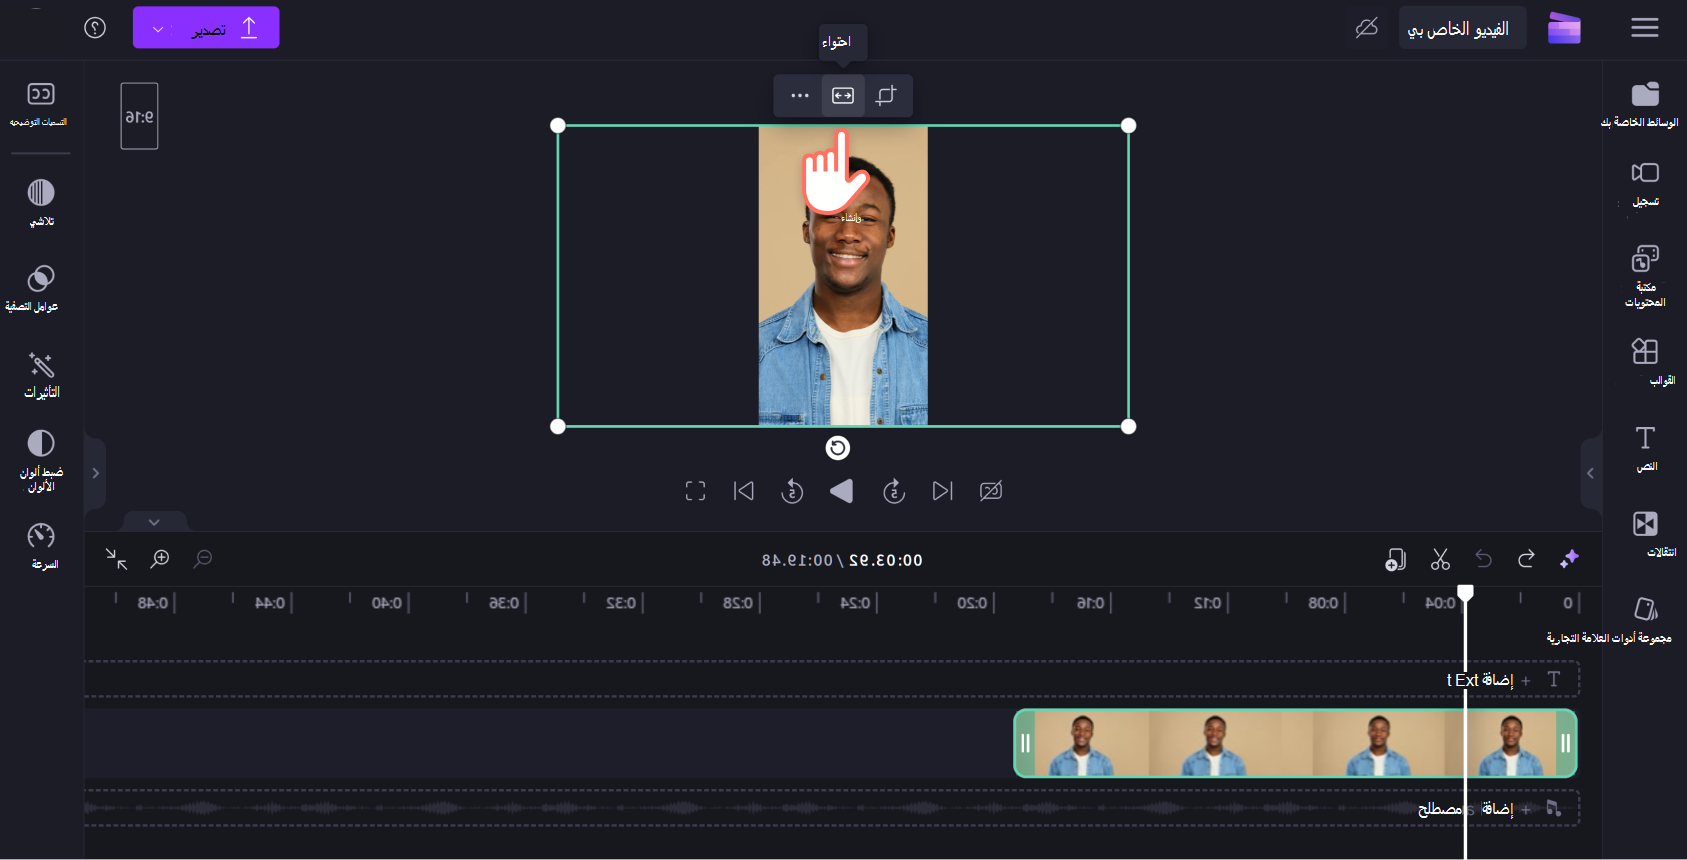Click the add audio track button
Screen dimensions: 1687x860
[x=1490, y=808]
